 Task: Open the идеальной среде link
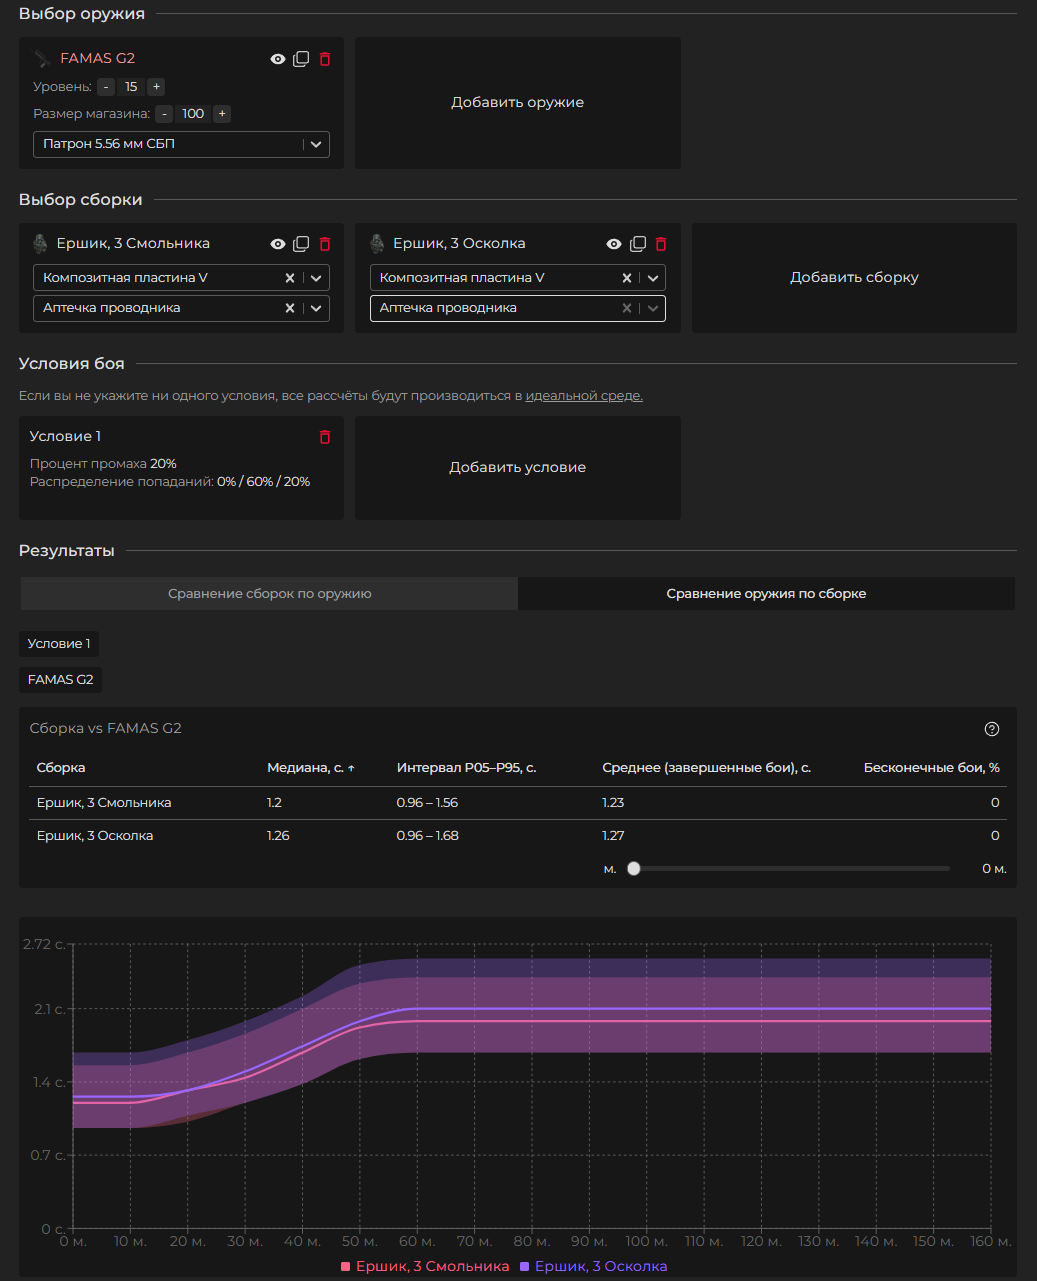[584, 396]
